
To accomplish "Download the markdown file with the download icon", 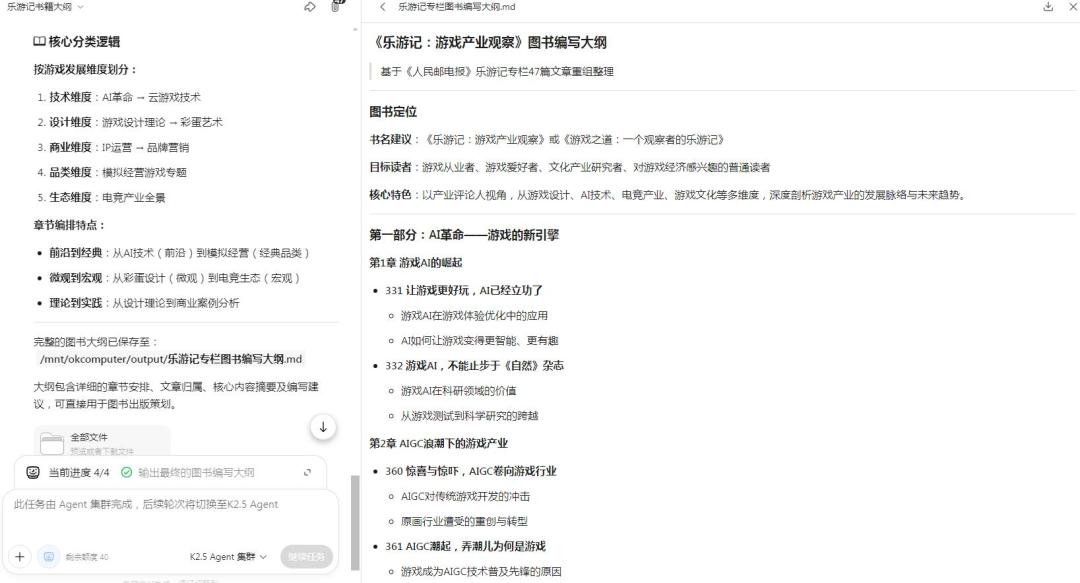I will [1048, 7].
